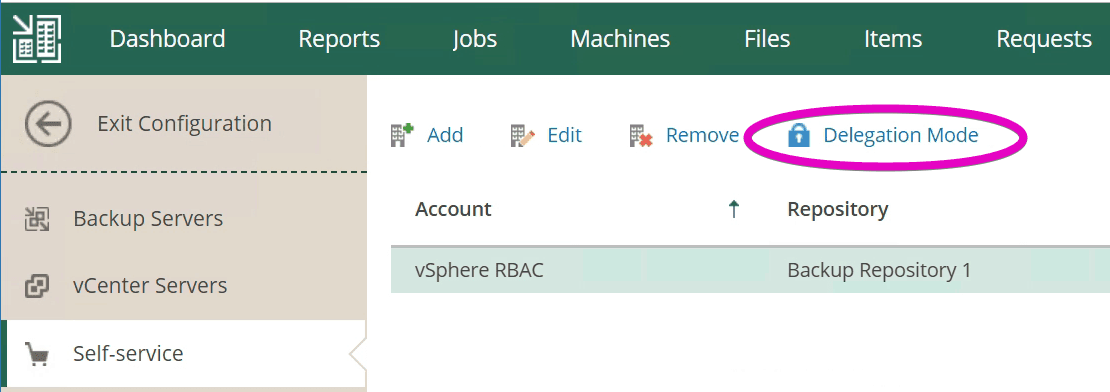Click Exit Configuration text
The image size is (1110, 392).
coord(185,123)
